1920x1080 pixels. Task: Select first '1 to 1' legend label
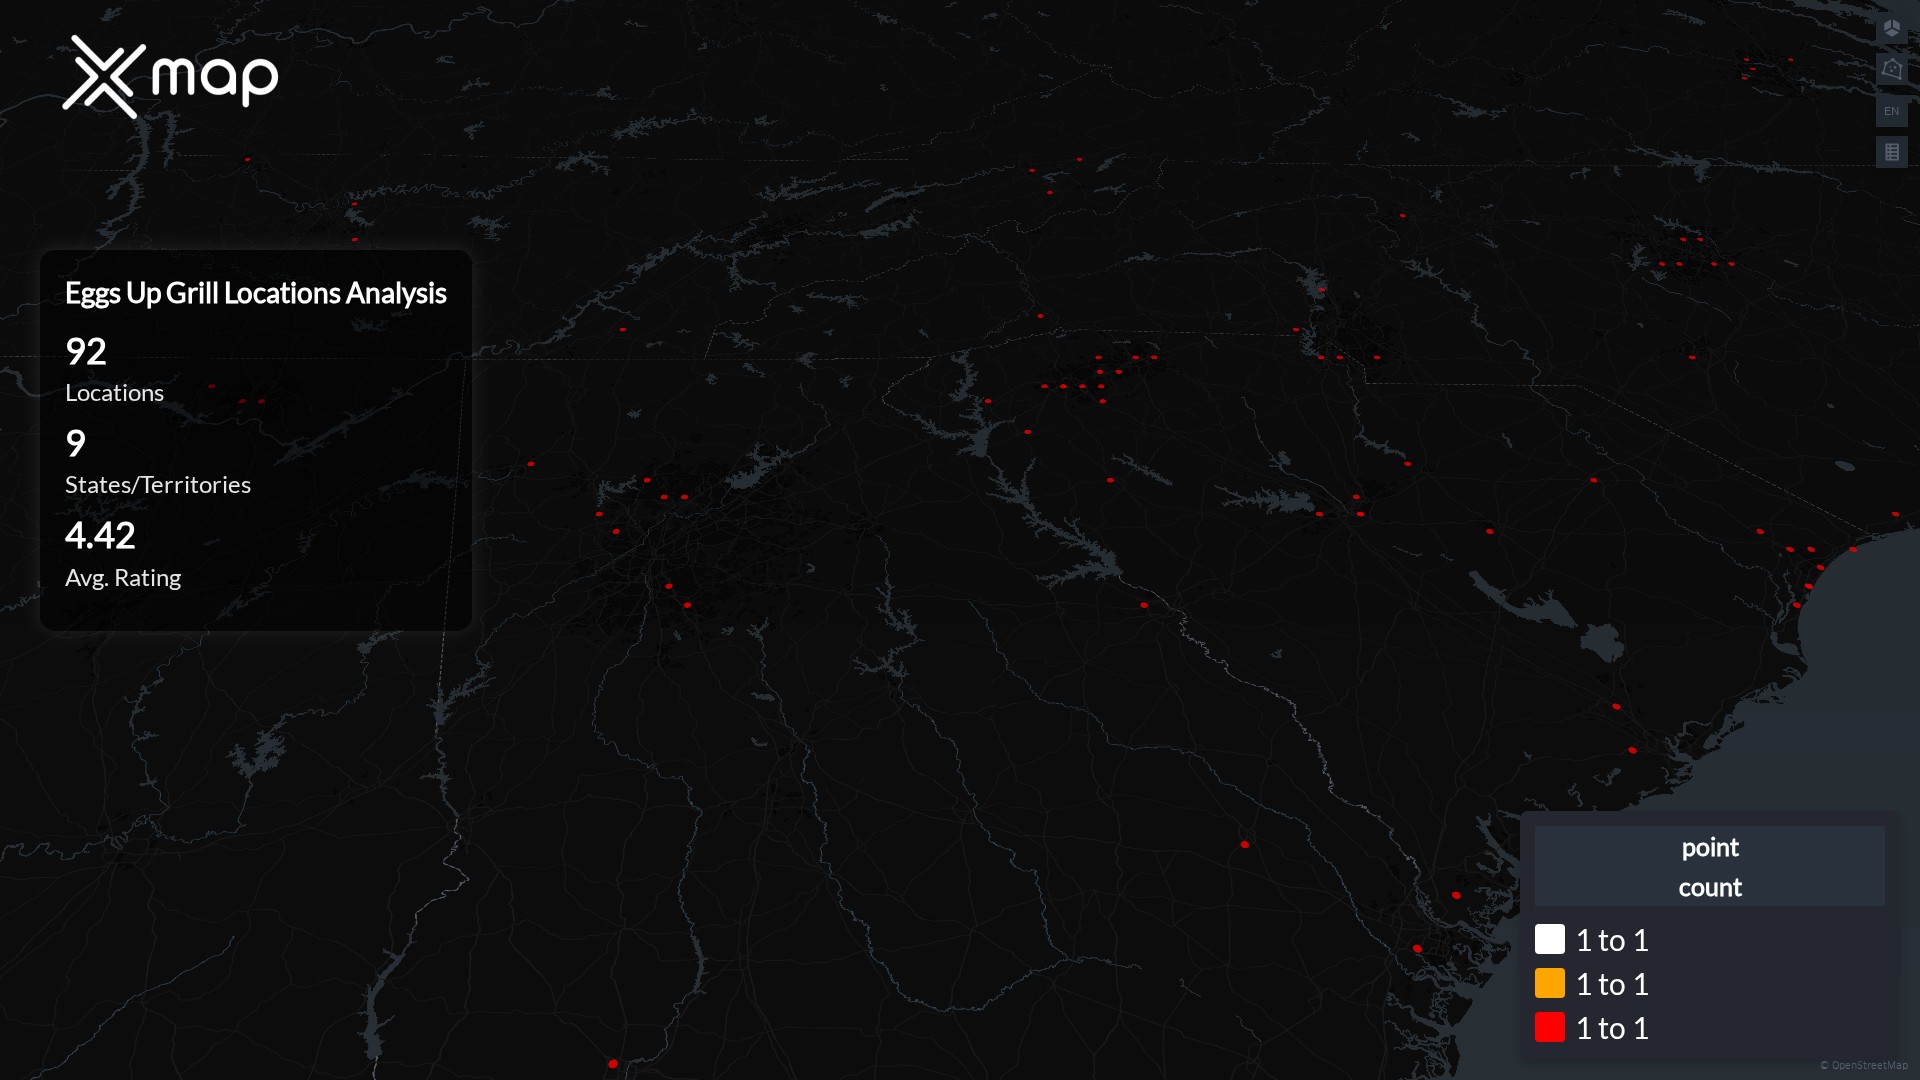pos(1612,940)
